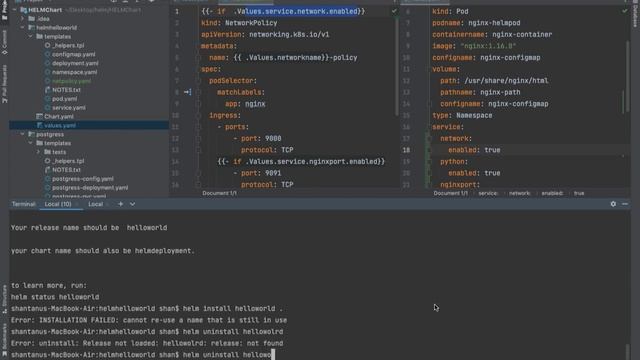Click 'Document 1/1' breadcrumb in right editor
Screen dimensions: 640x360
pos(451,193)
